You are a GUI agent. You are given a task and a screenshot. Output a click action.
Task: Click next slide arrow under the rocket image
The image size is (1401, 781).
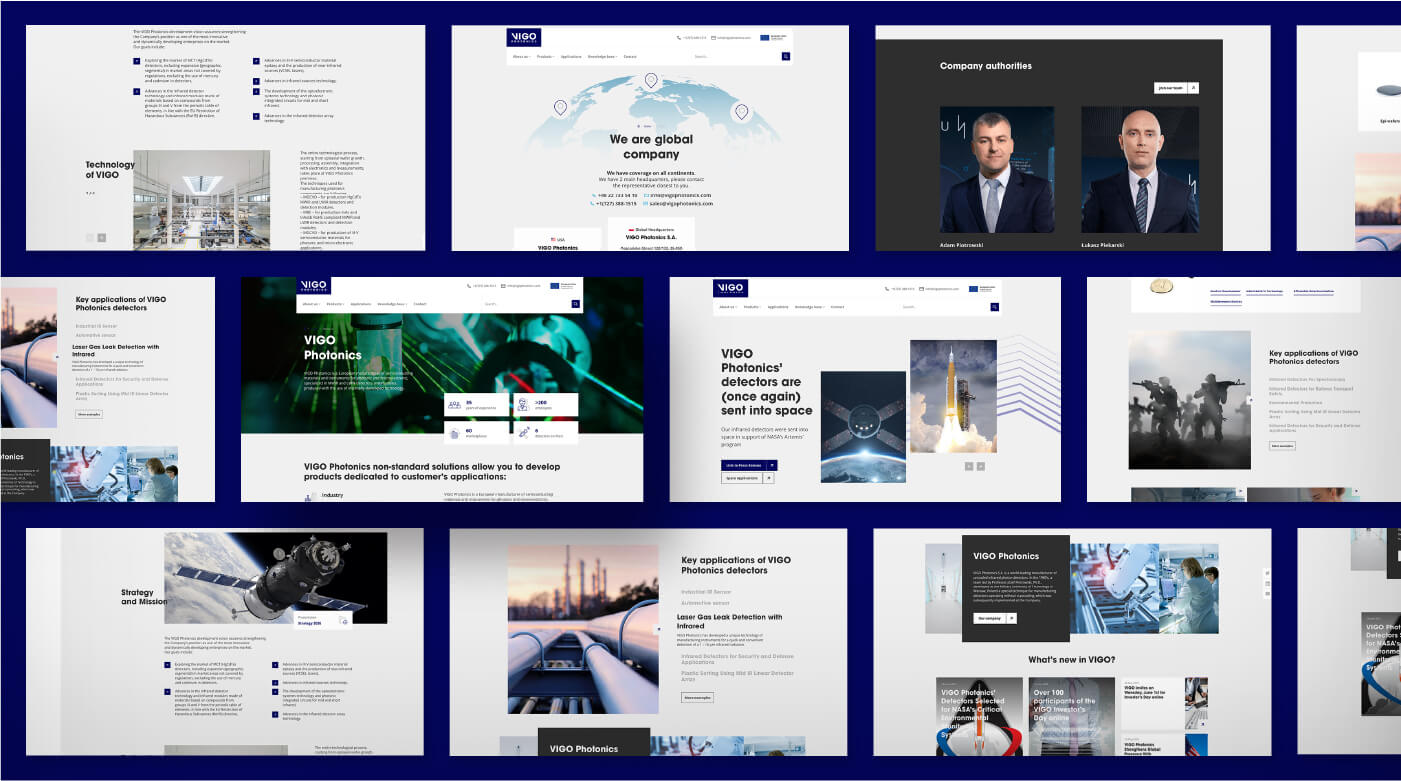point(981,466)
